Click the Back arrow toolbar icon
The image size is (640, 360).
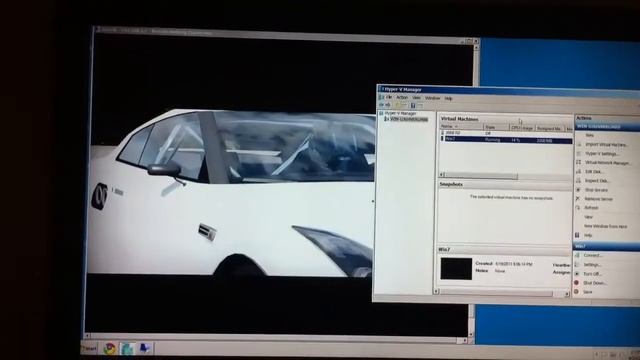click(382, 105)
